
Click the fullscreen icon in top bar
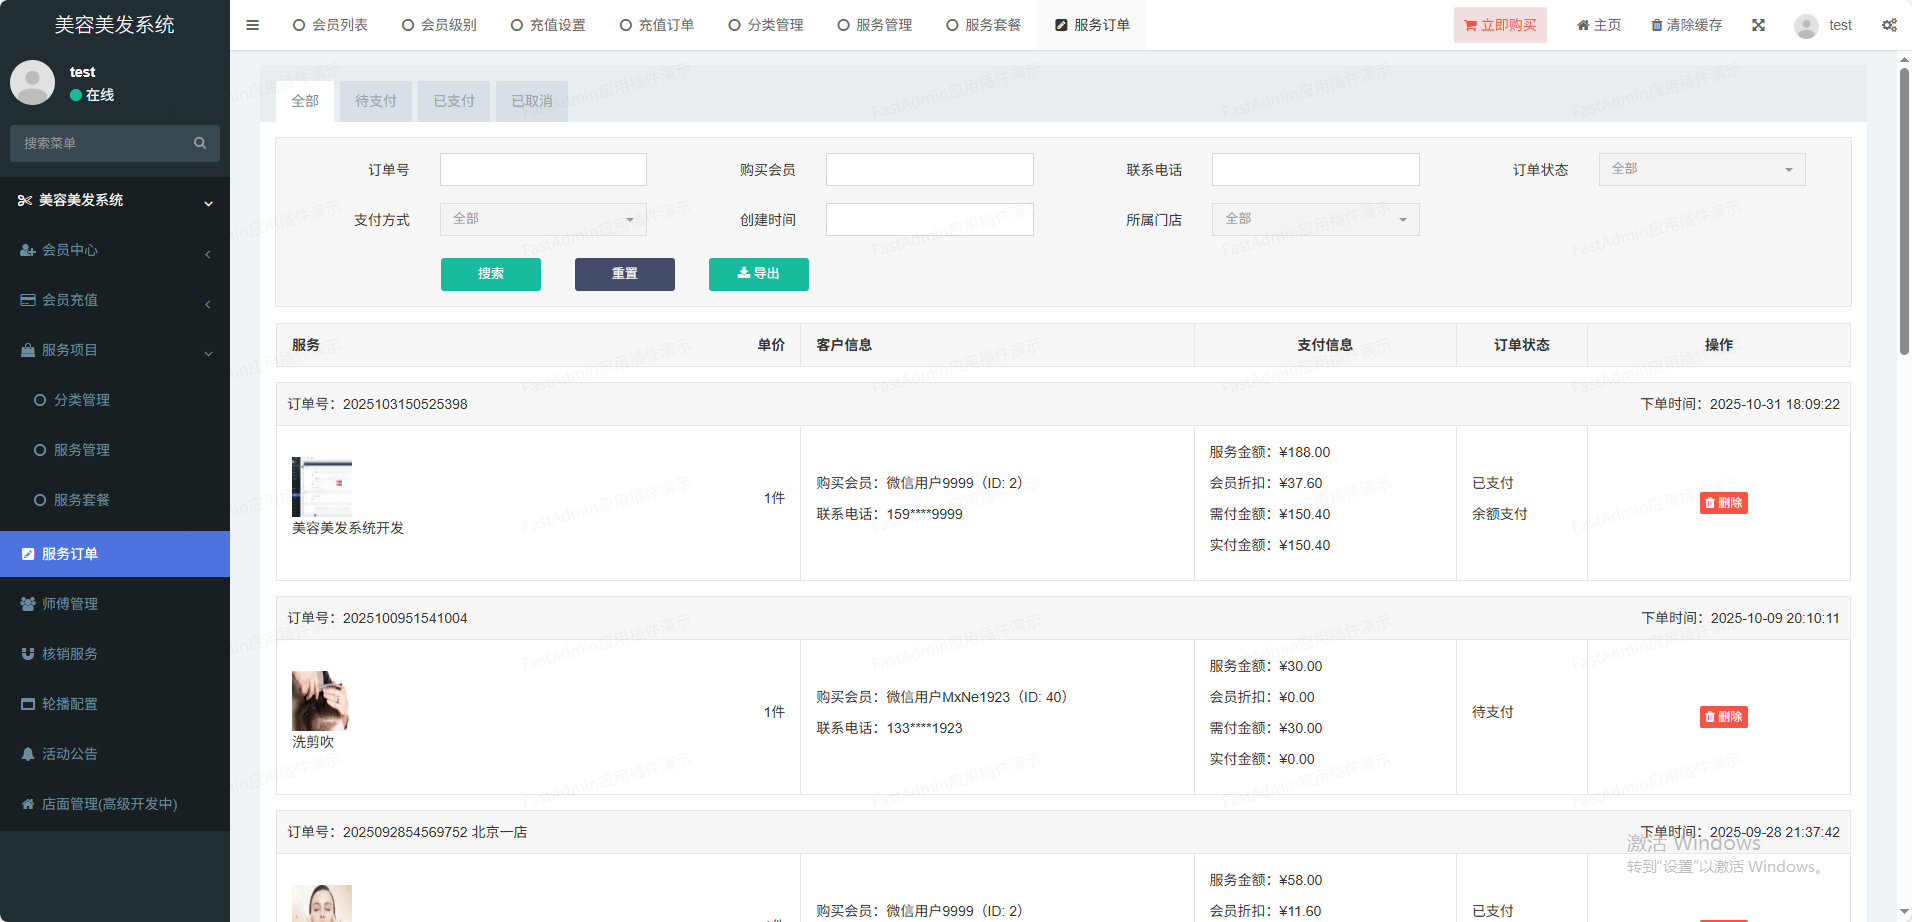1758,25
